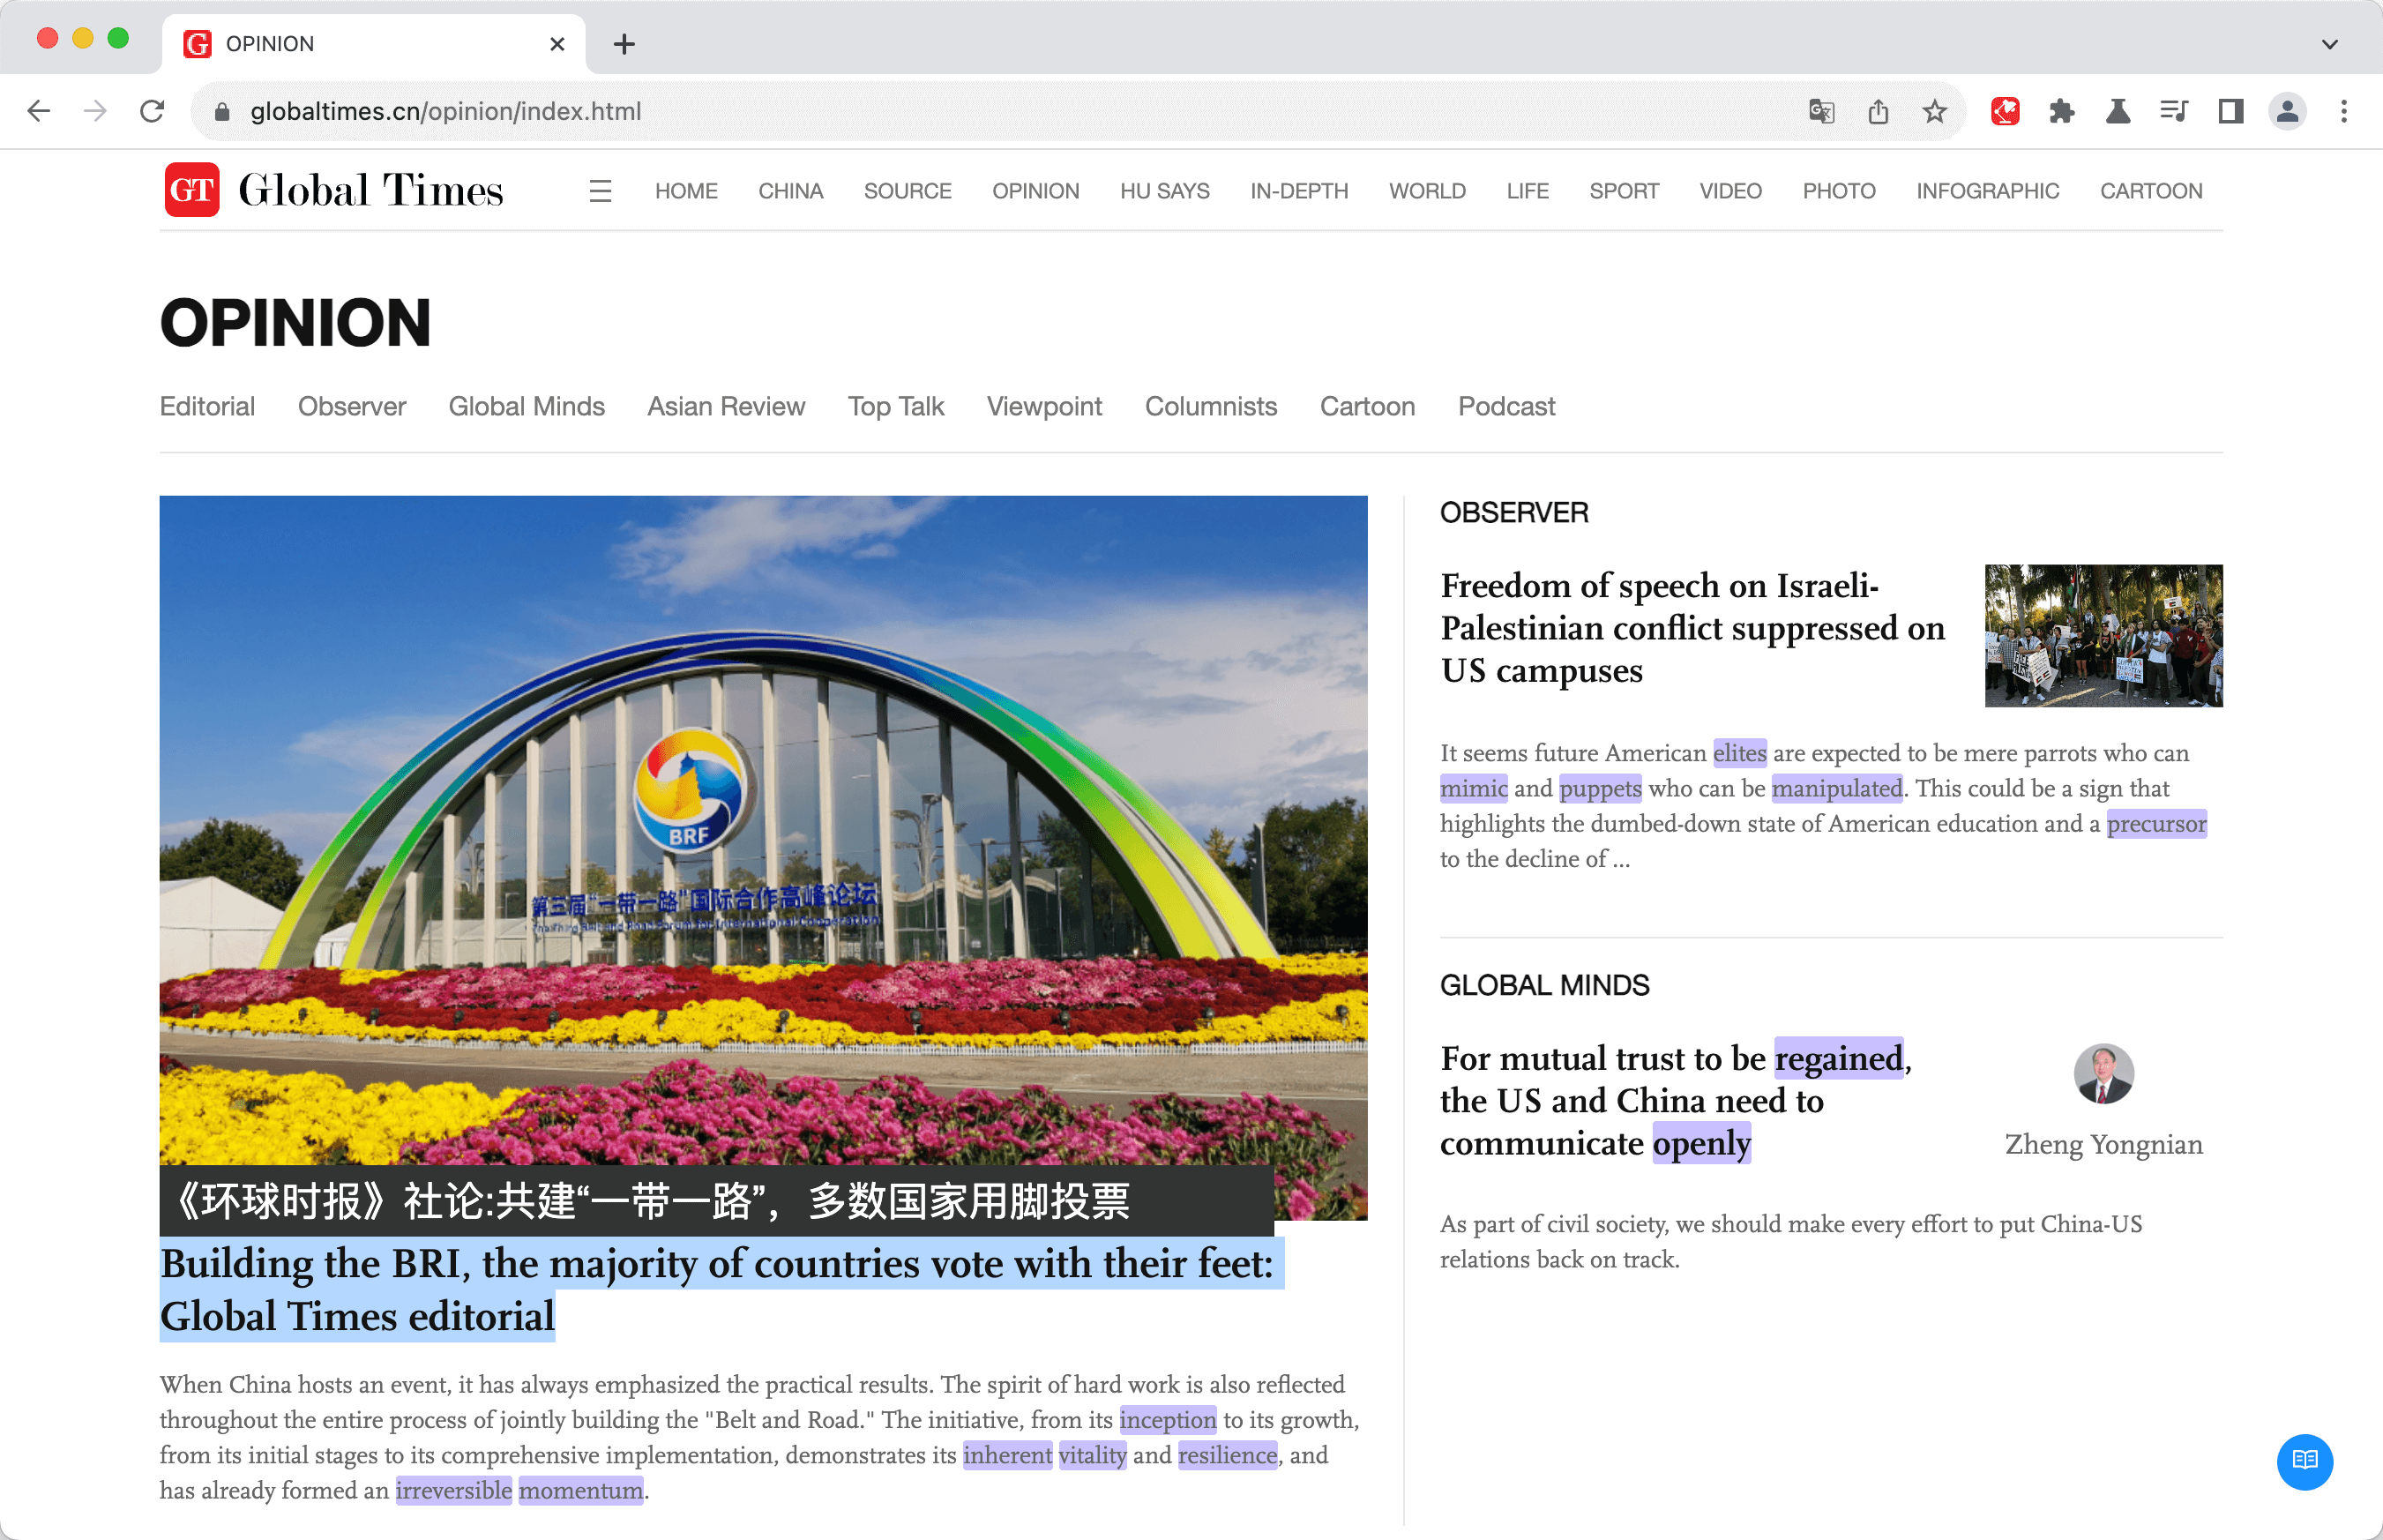Viewport: 2383px width, 1540px height.
Task: Click the Google Translate icon in address bar
Action: 1821,111
